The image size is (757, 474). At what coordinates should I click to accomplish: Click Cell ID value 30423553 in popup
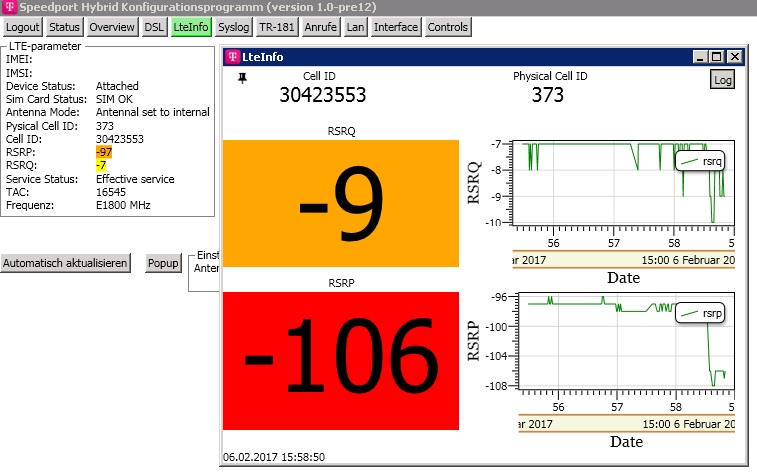point(322,95)
